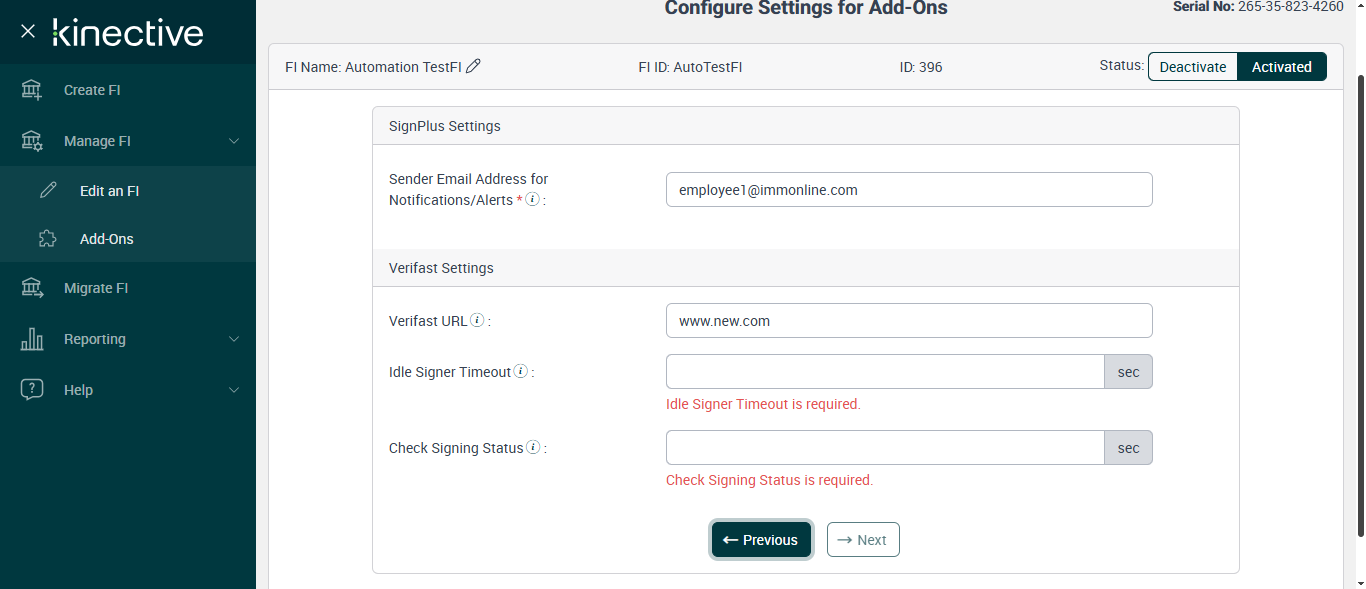1366x589 pixels.
Task: Click the Verifast URL info icon
Action: [478, 321]
